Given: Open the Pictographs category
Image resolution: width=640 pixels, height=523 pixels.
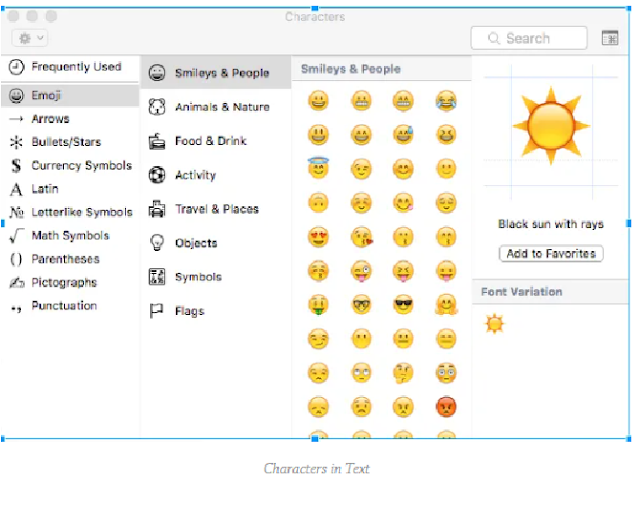Looking at the screenshot, I should pyautogui.click(x=70, y=283).
